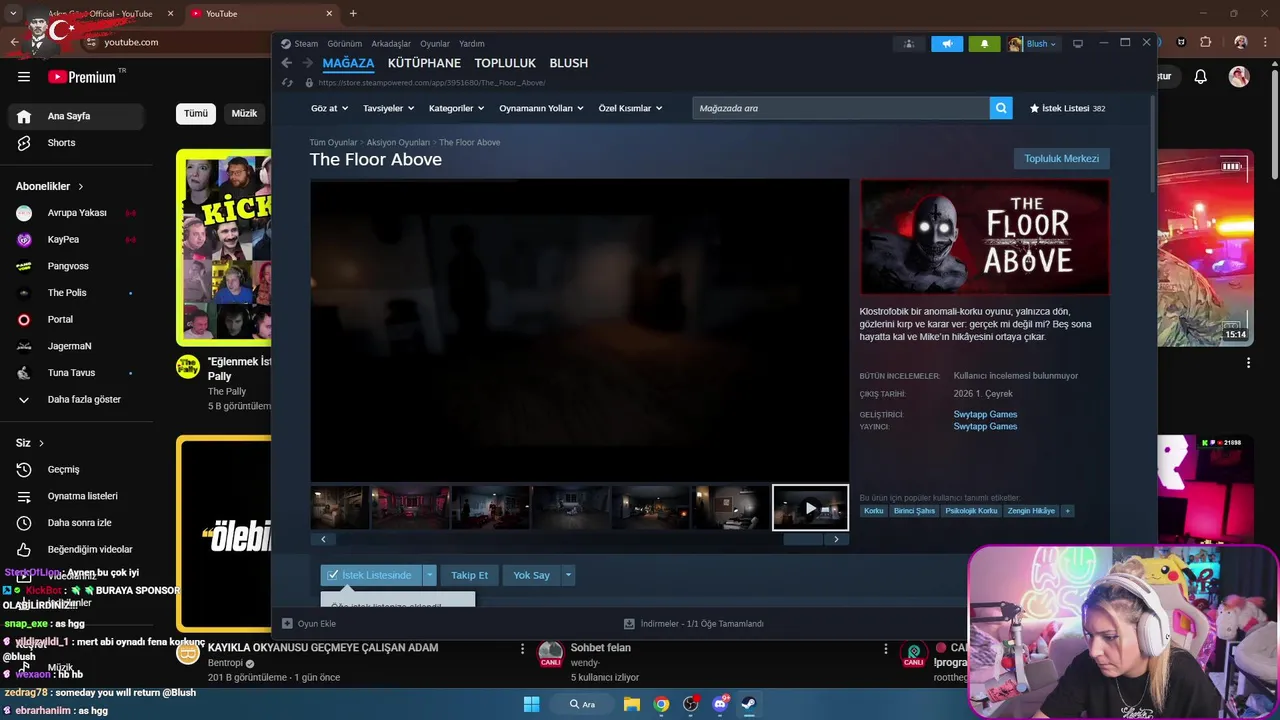Switch to TOPLULUK tab
The width and height of the screenshot is (1280, 720).
505,63
